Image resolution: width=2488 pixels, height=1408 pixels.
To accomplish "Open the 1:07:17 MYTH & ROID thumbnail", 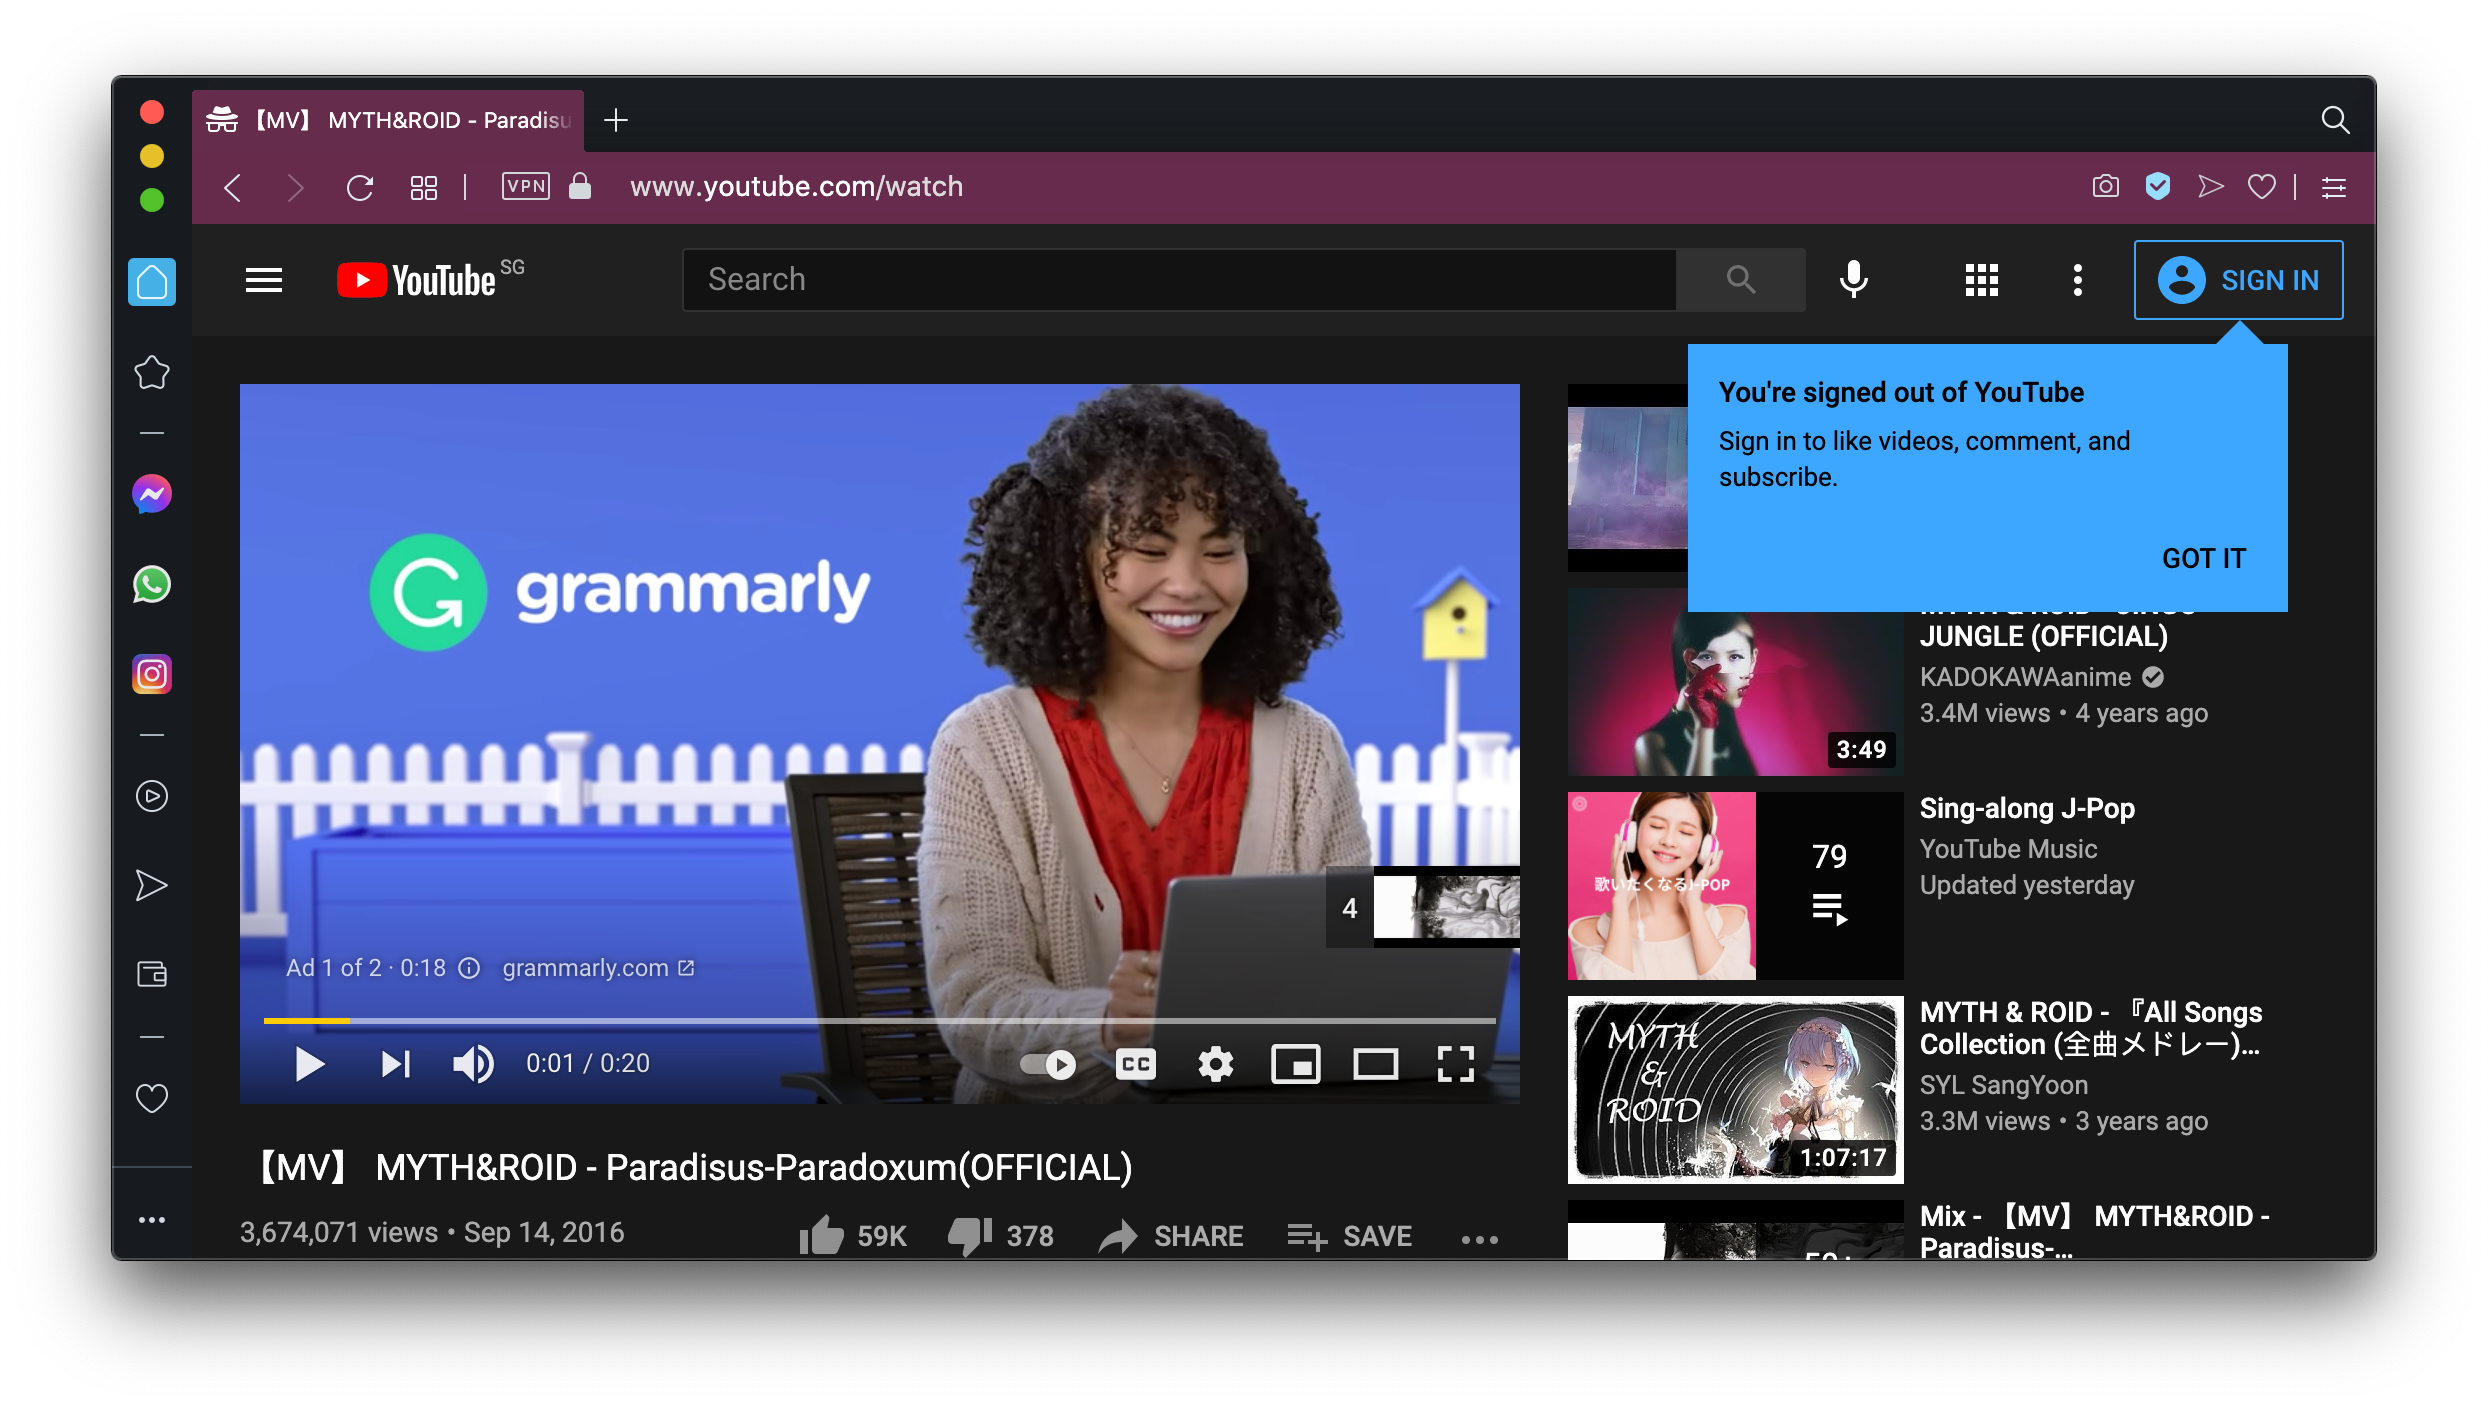I will pyautogui.click(x=1736, y=1090).
